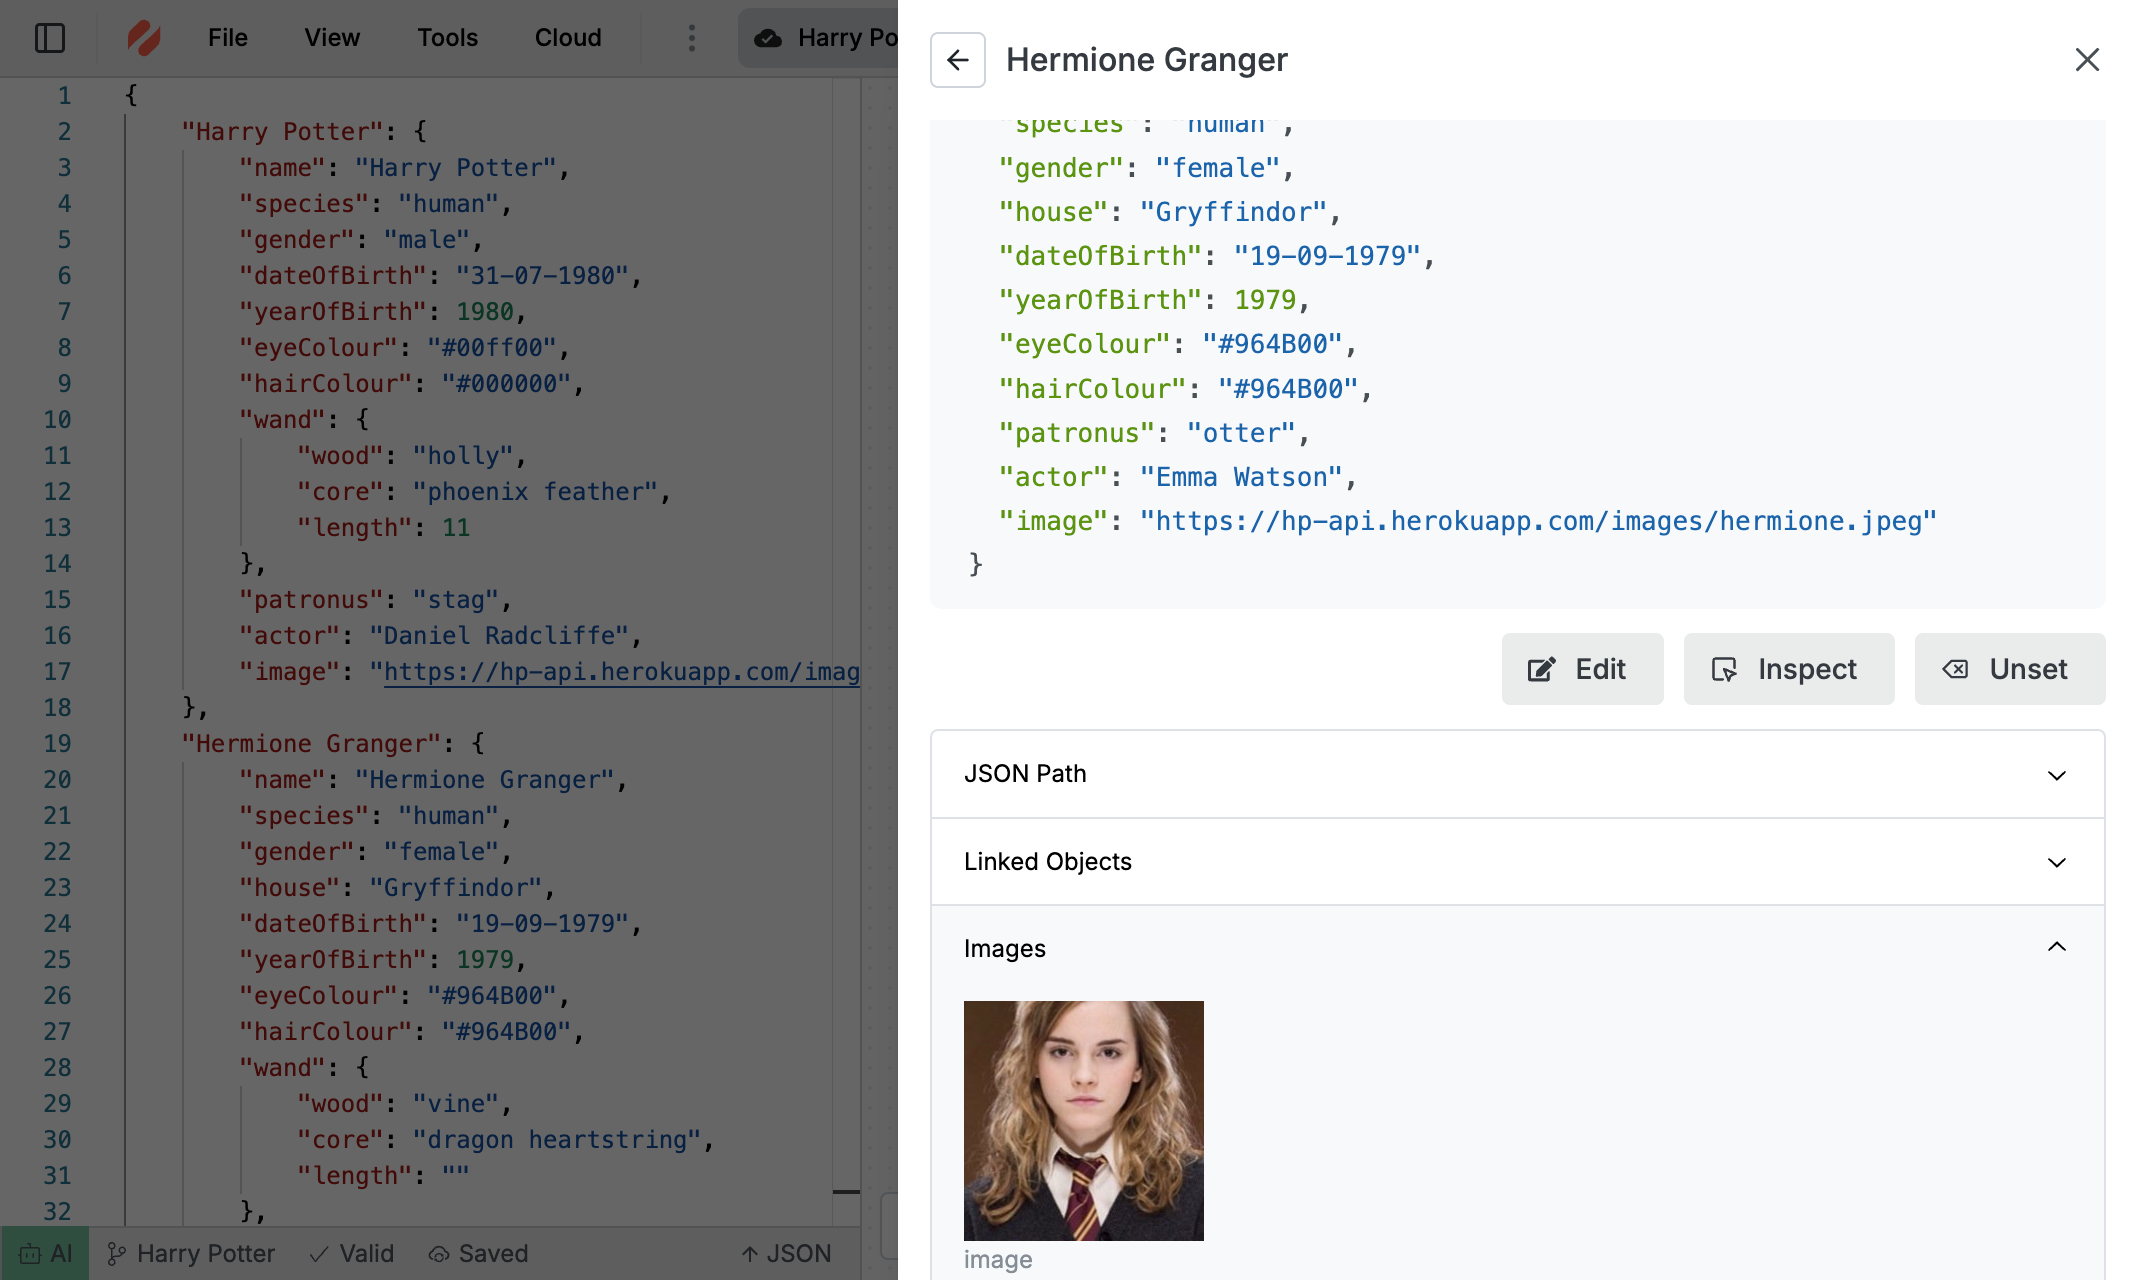Open the File menu
This screenshot has height=1280, width=2138.
pos(227,38)
